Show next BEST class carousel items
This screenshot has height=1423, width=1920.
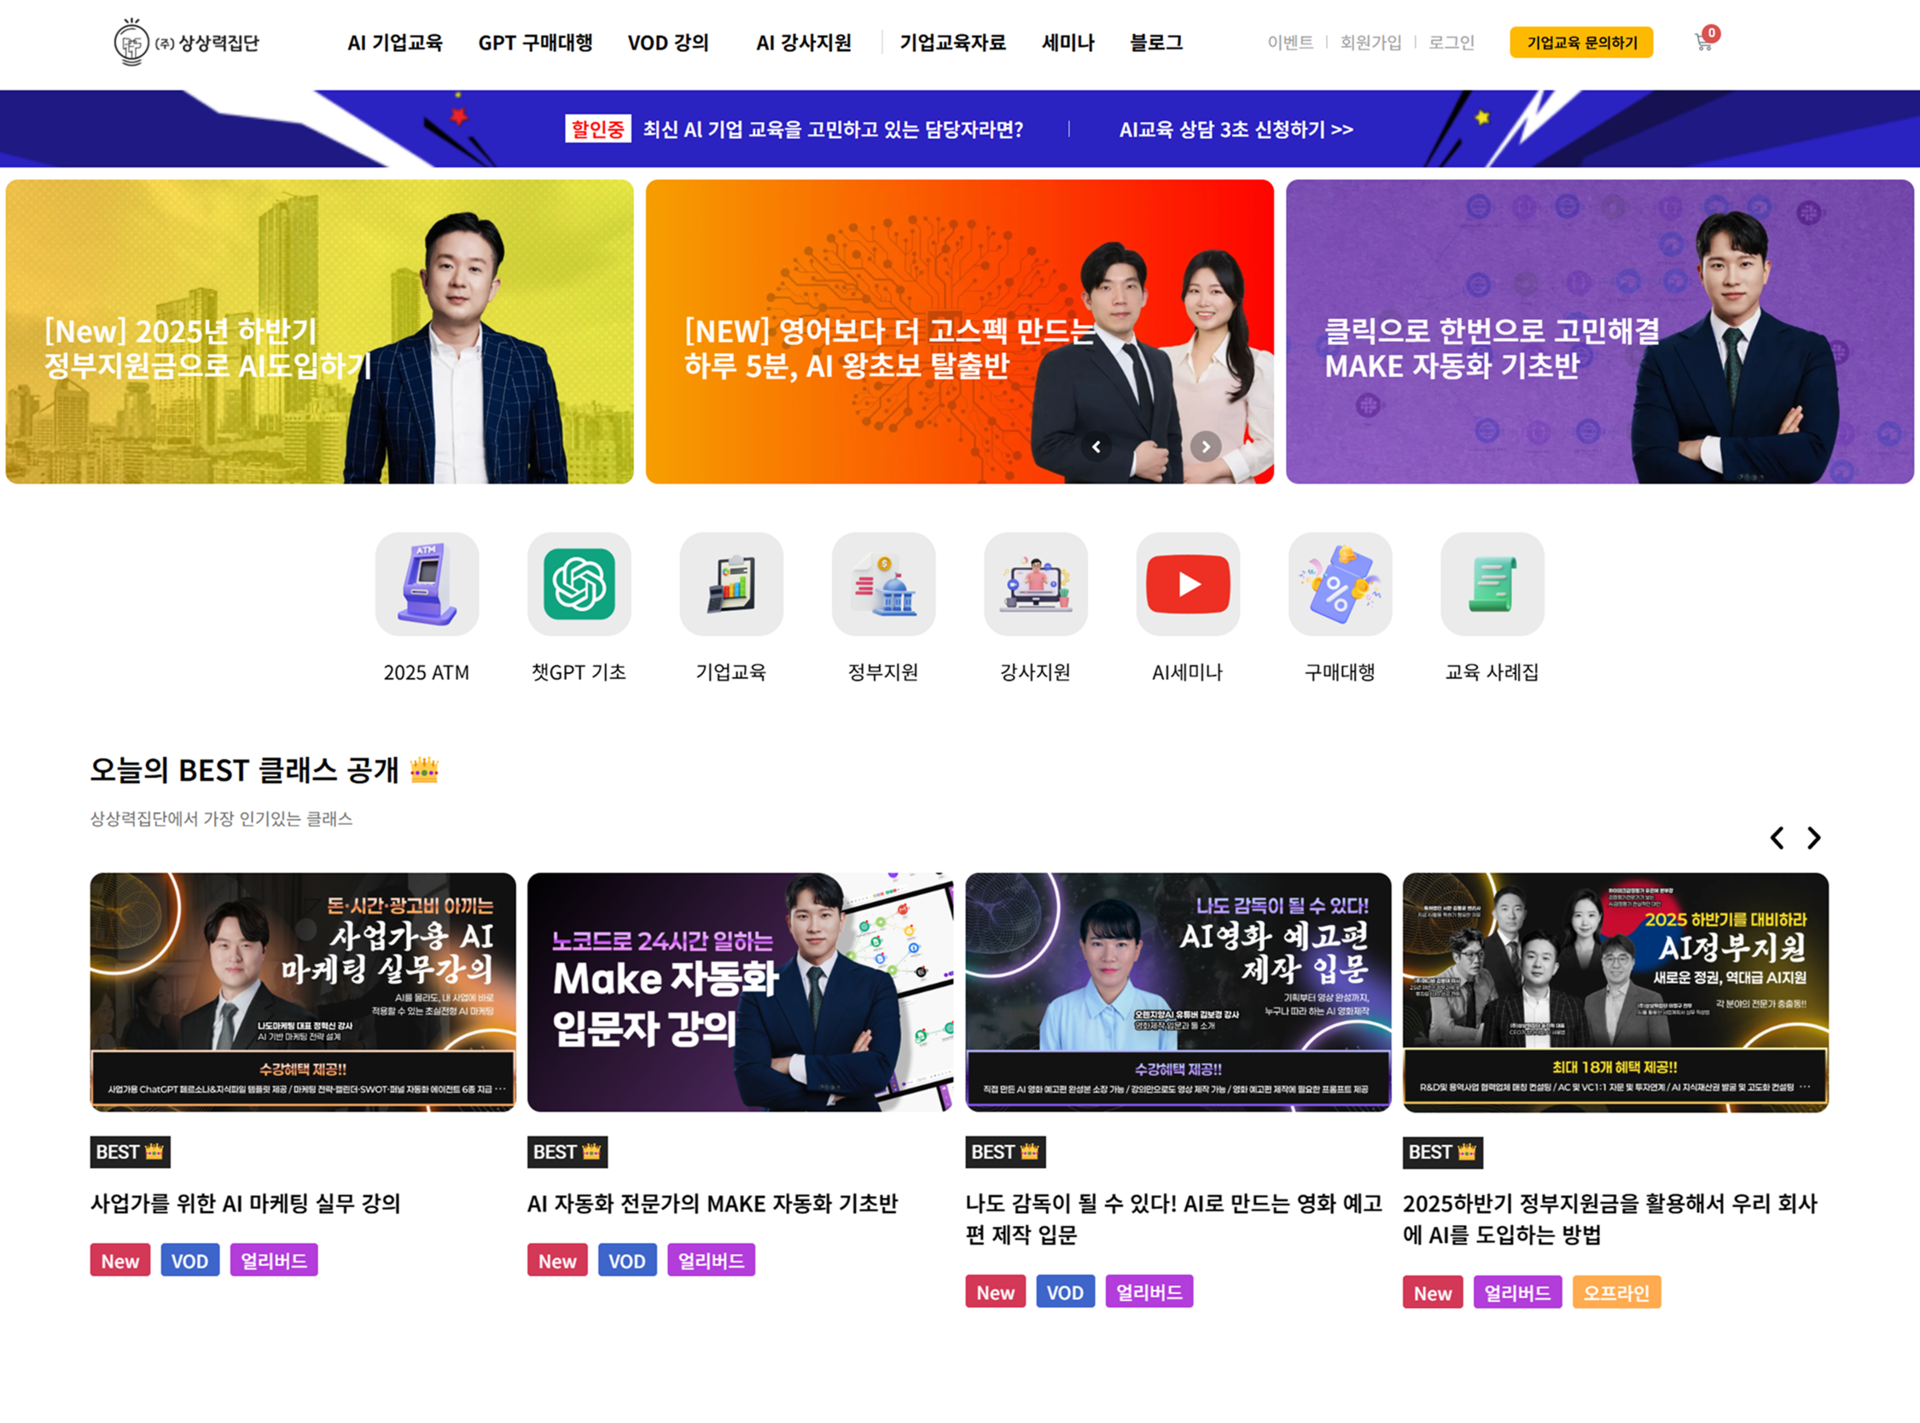click(1814, 838)
